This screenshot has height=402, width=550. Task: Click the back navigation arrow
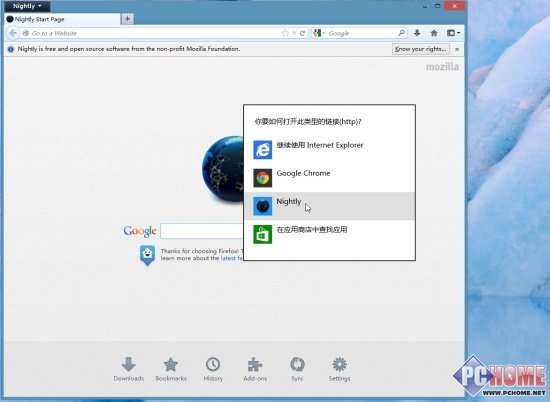[x=13, y=33]
